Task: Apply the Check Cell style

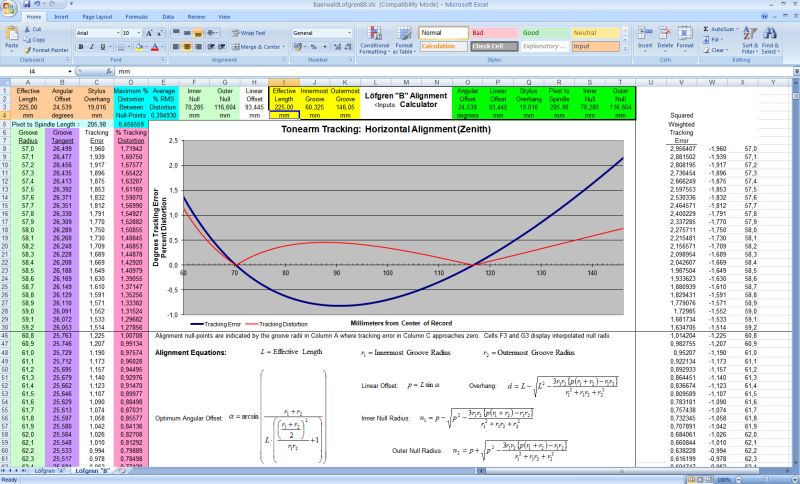Action: pyautogui.click(x=492, y=46)
